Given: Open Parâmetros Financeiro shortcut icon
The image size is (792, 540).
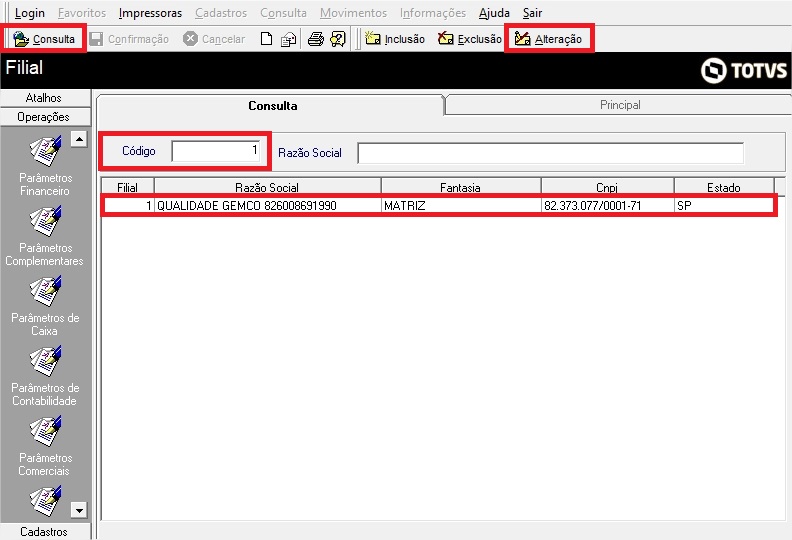Looking at the screenshot, I should coord(45,151).
